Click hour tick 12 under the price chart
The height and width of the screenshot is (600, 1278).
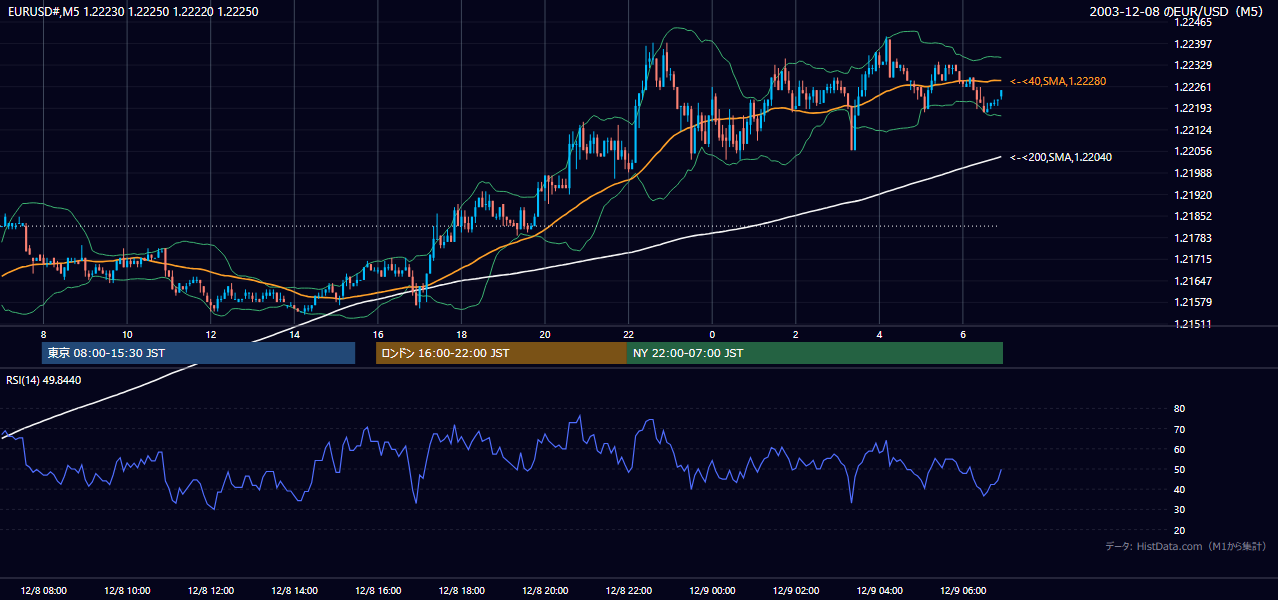tap(211, 334)
